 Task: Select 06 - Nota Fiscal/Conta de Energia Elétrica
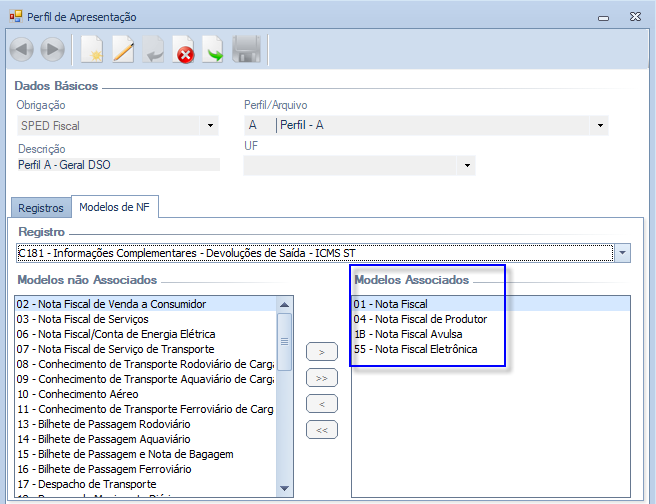(145, 334)
